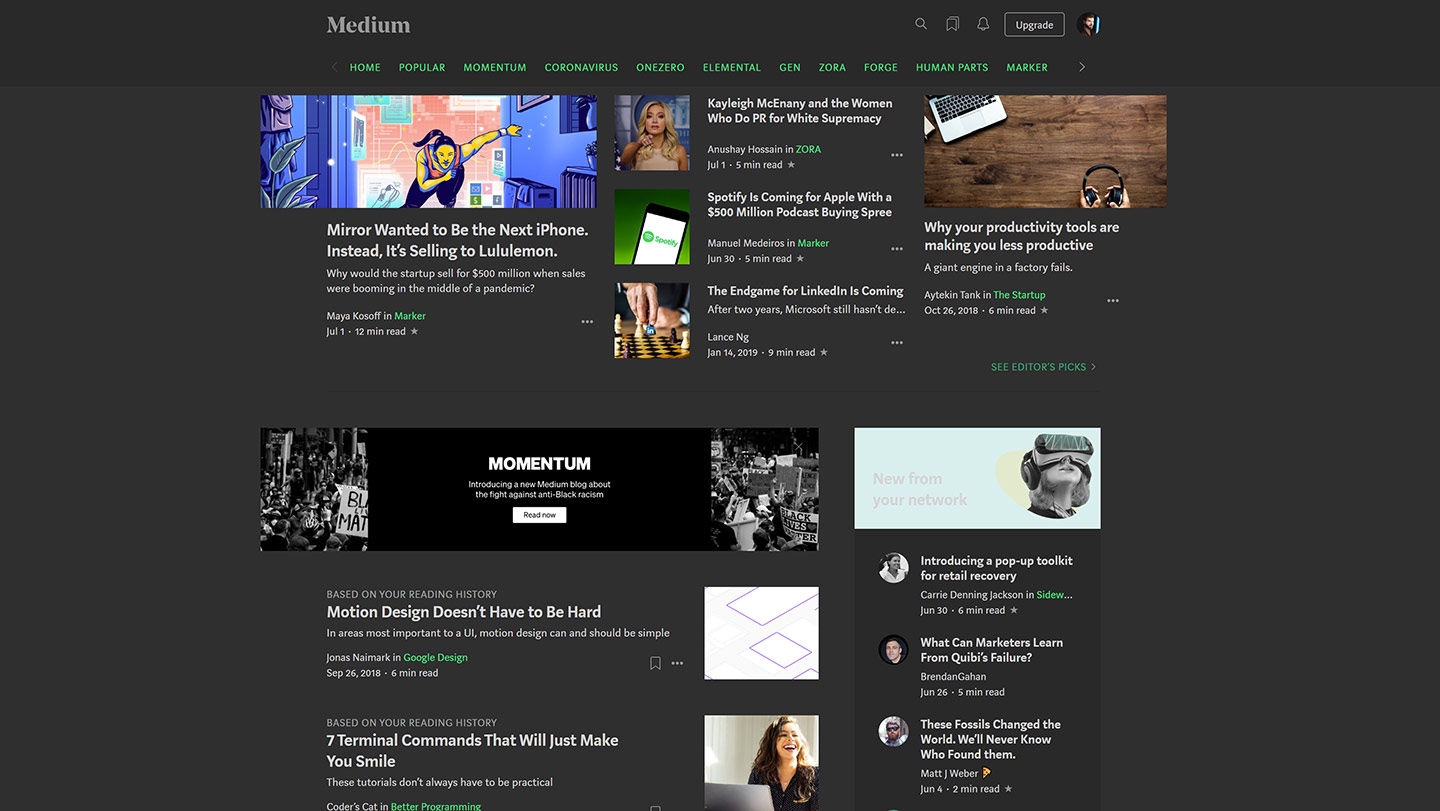Viewport: 1440px width, 811px height.
Task: Open the options menu on the LinkedIn story
Action: pos(897,342)
